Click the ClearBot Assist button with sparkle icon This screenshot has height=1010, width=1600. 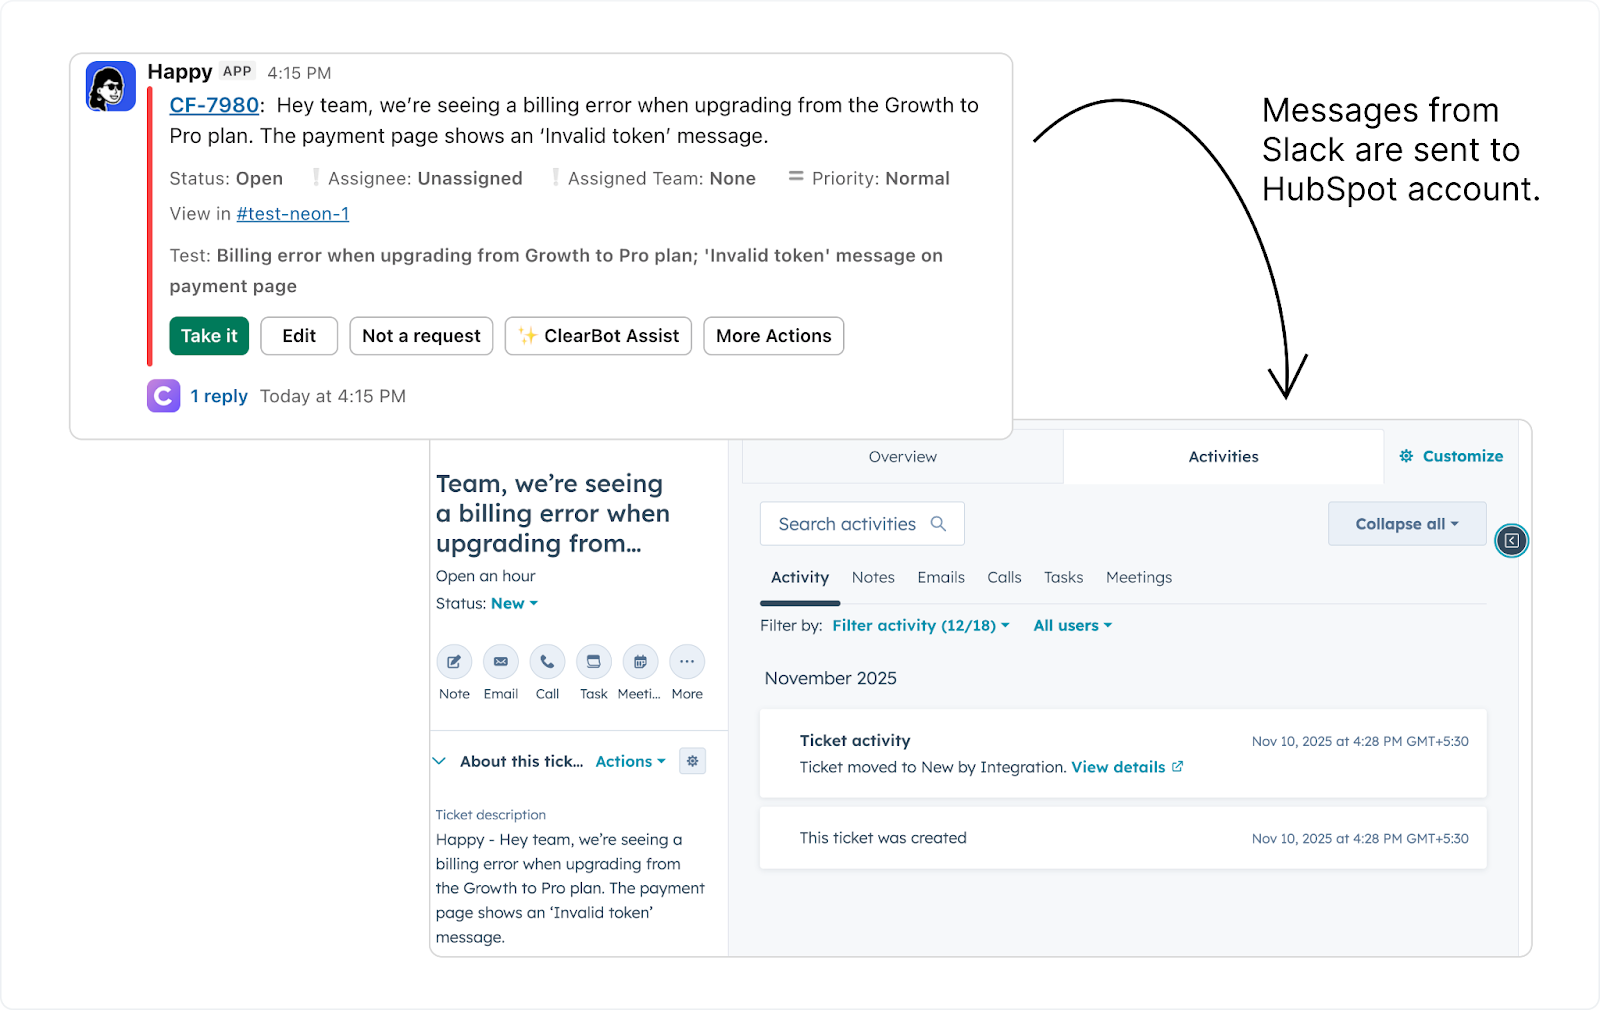point(598,336)
